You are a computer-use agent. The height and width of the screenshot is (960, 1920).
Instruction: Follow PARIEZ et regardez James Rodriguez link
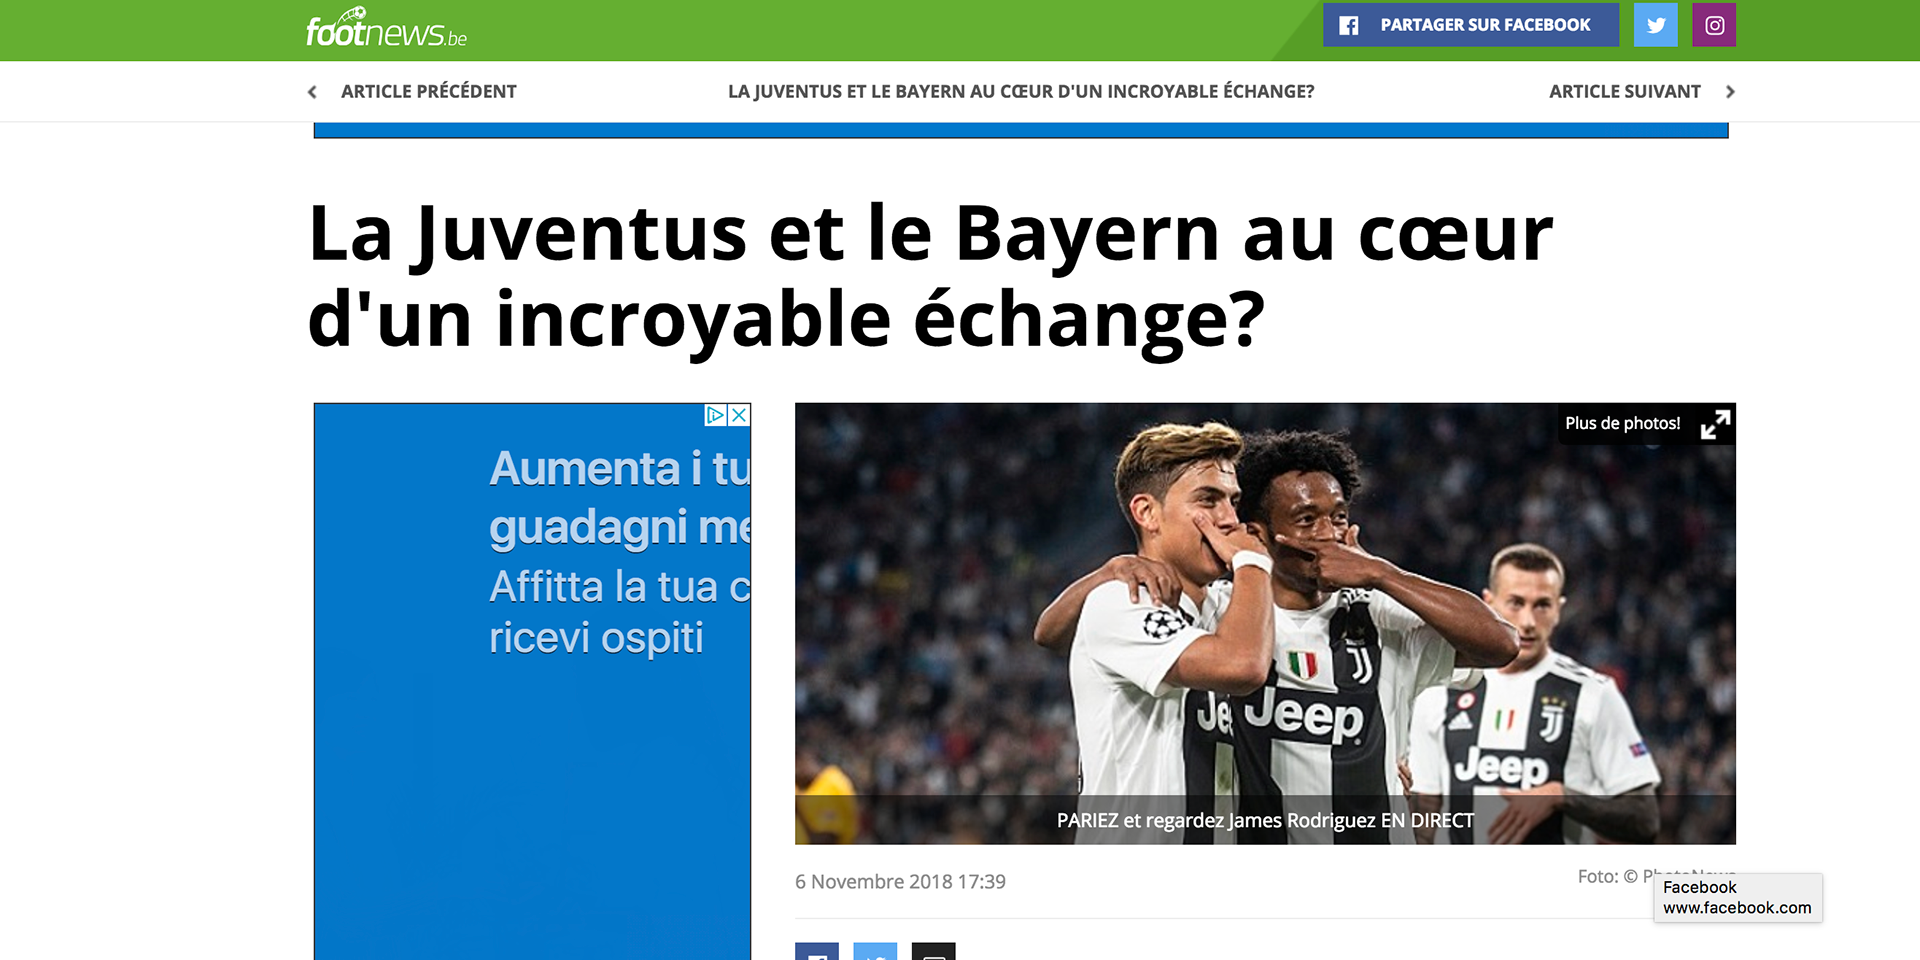coord(1265,821)
